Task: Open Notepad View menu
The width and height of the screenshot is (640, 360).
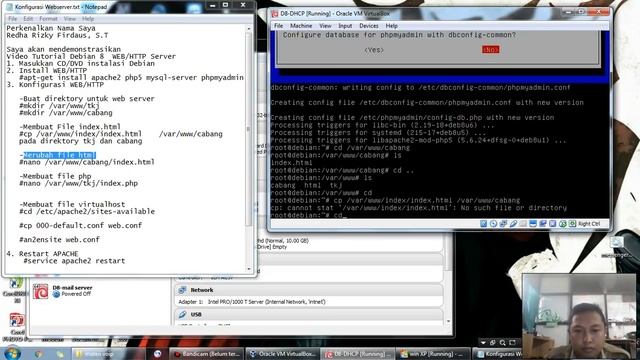Action: [69, 19]
